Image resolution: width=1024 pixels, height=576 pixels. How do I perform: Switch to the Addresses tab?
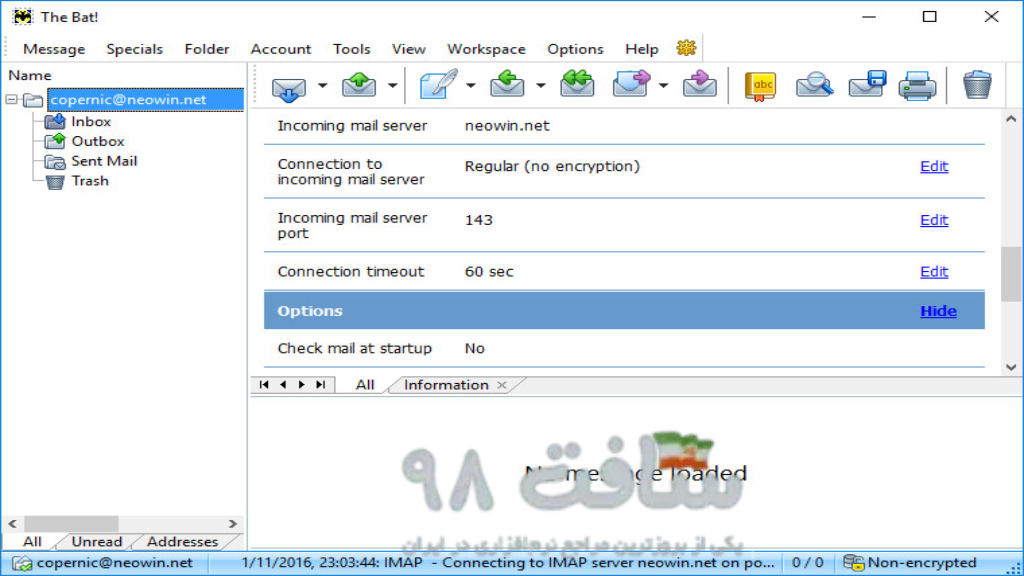(182, 541)
